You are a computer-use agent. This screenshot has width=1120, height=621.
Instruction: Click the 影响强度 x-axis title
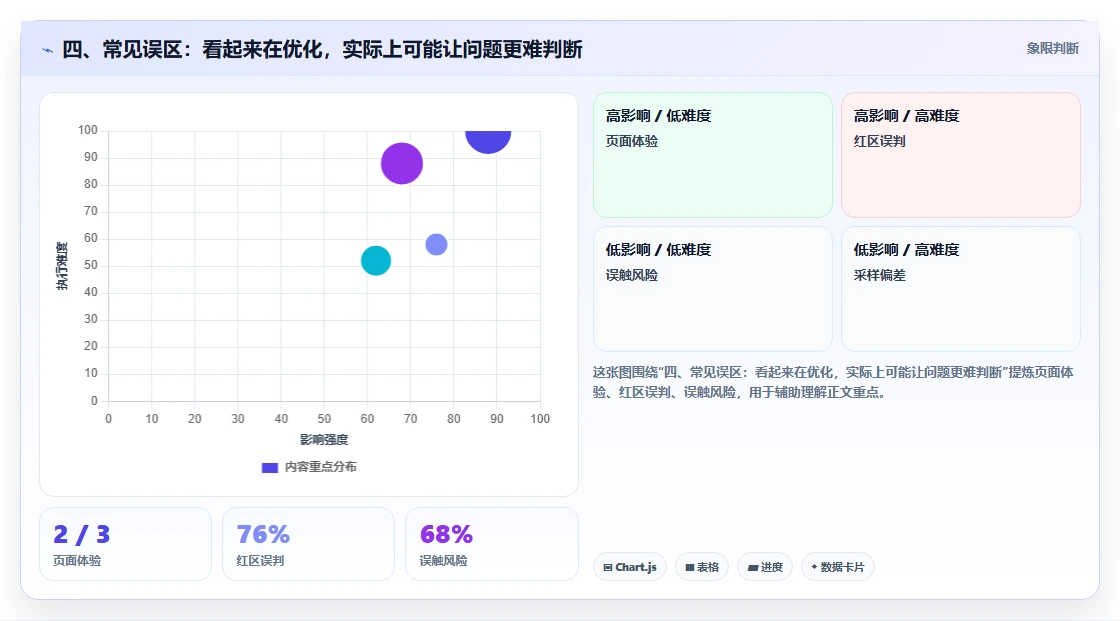pos(324,439)
